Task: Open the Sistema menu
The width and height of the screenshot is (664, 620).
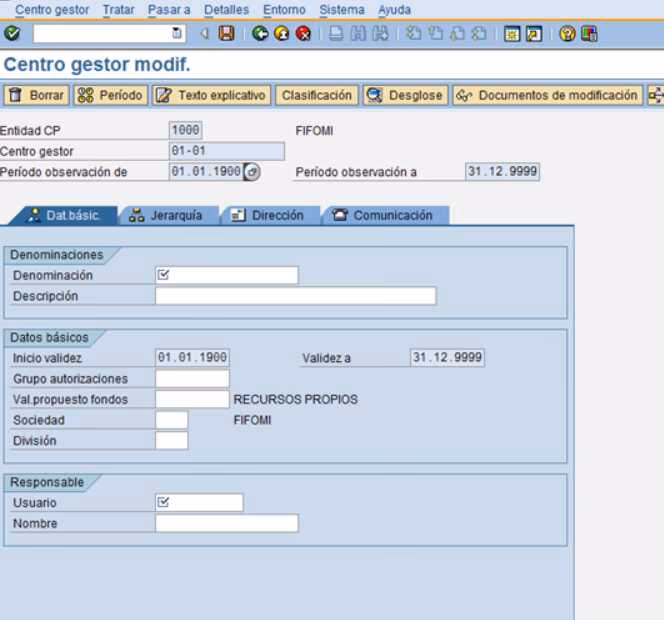Action: click(342, 10)
